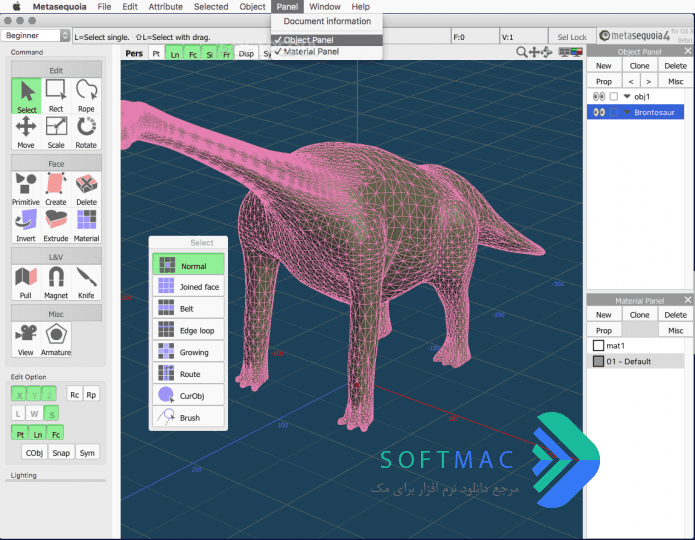Viewport: 695px width, 540px height.
Task: Open the Window menu
Action: [325, 7]
